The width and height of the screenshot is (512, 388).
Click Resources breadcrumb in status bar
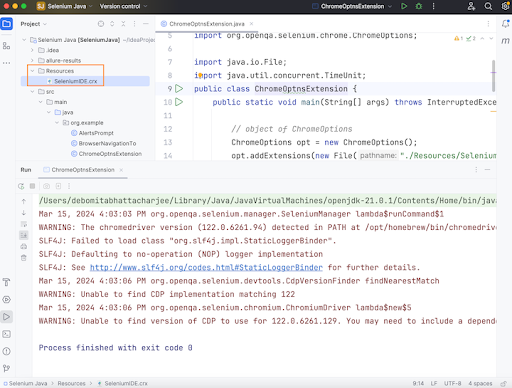71,383
